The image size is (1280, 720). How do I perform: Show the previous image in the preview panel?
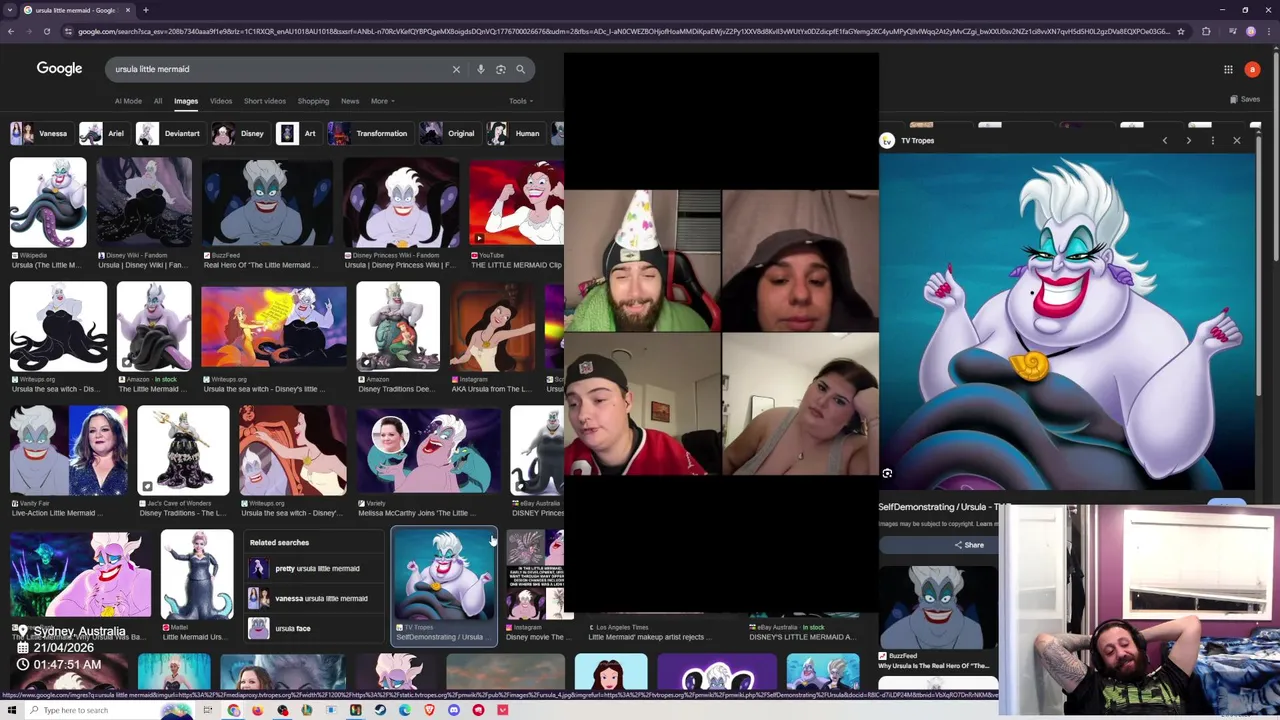(x=1164, y=141)
